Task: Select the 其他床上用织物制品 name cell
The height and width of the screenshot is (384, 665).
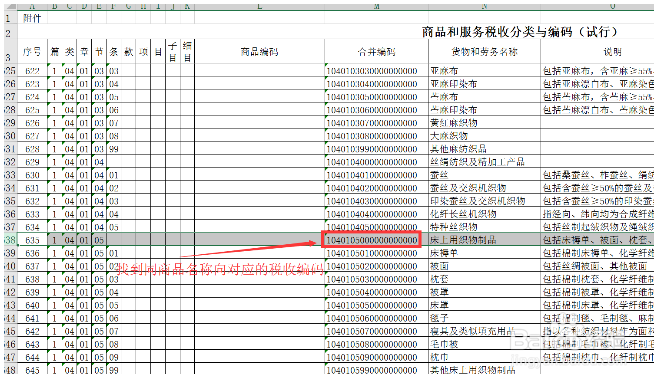Action: pyautogui.click(x=484, y=370)
